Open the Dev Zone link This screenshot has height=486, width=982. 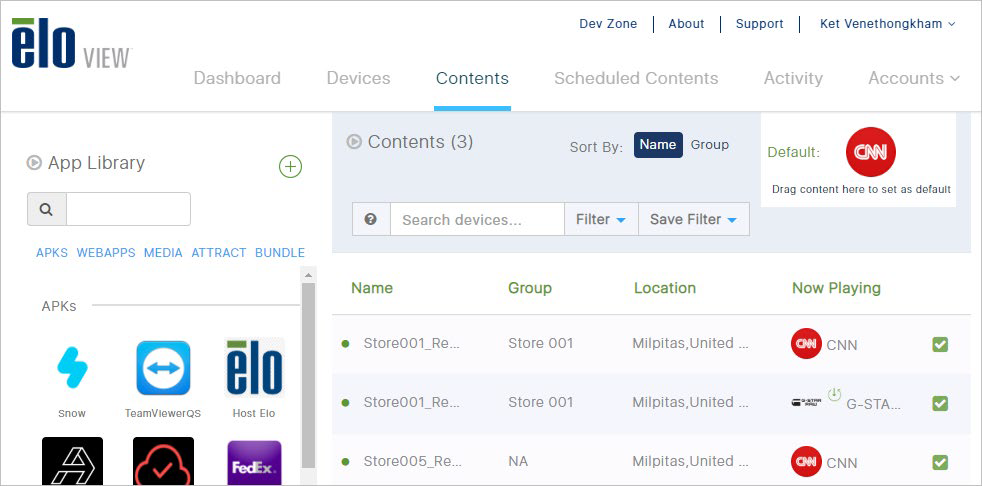coord(607,24)
